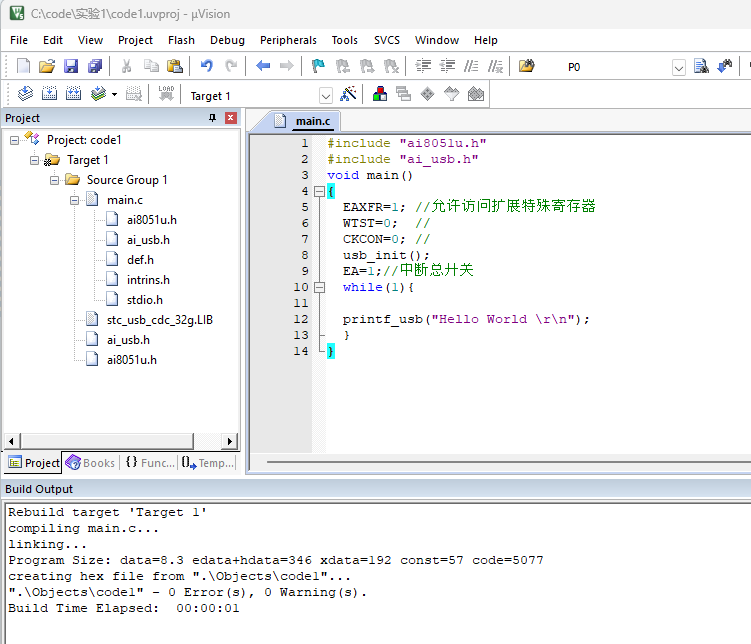Click the Pack Installer icon

(476, 94)
